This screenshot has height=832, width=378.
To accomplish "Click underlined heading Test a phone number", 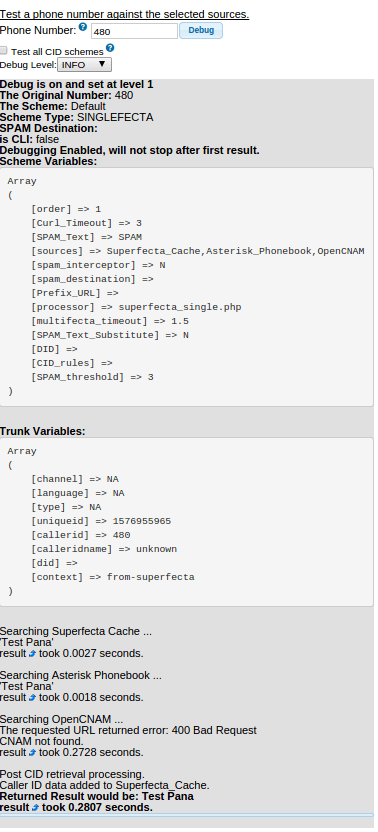I will point(124,14).
